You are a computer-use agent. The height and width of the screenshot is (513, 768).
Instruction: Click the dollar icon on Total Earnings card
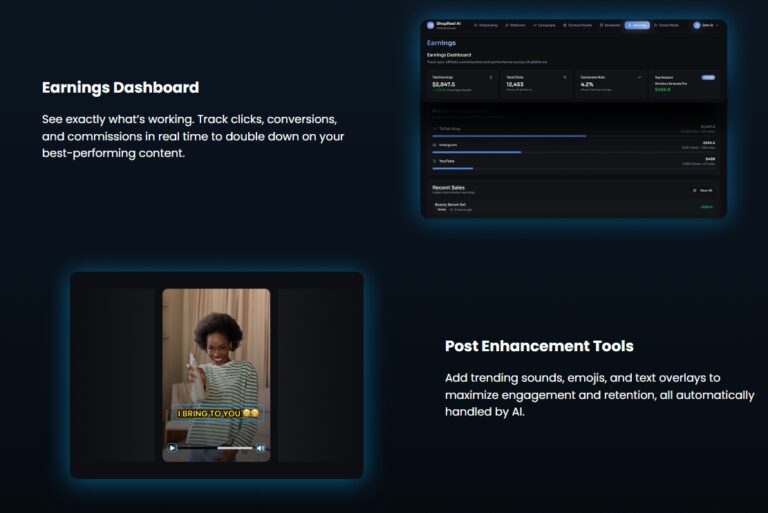(x=490, y=77)
